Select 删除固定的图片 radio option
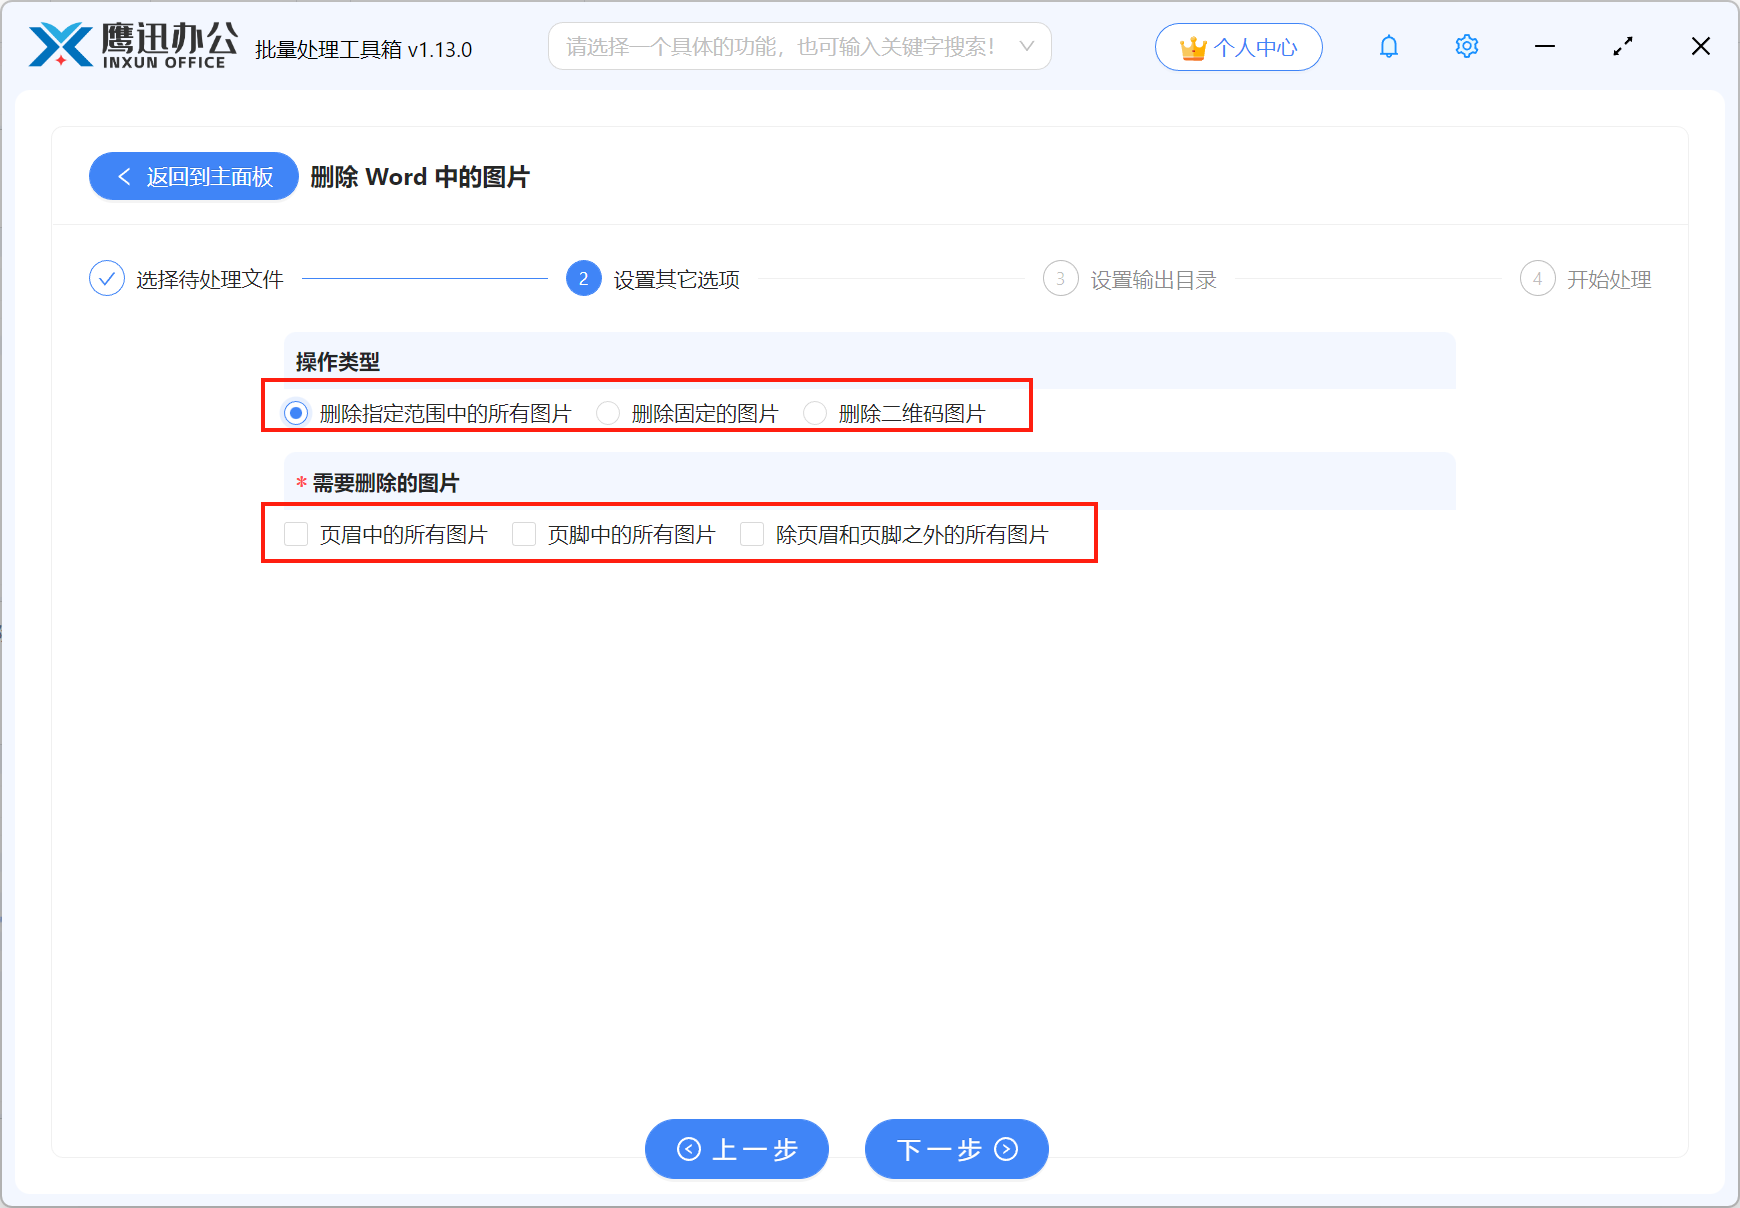This screenshot has width=1740, height=1208. click(608, 412)
